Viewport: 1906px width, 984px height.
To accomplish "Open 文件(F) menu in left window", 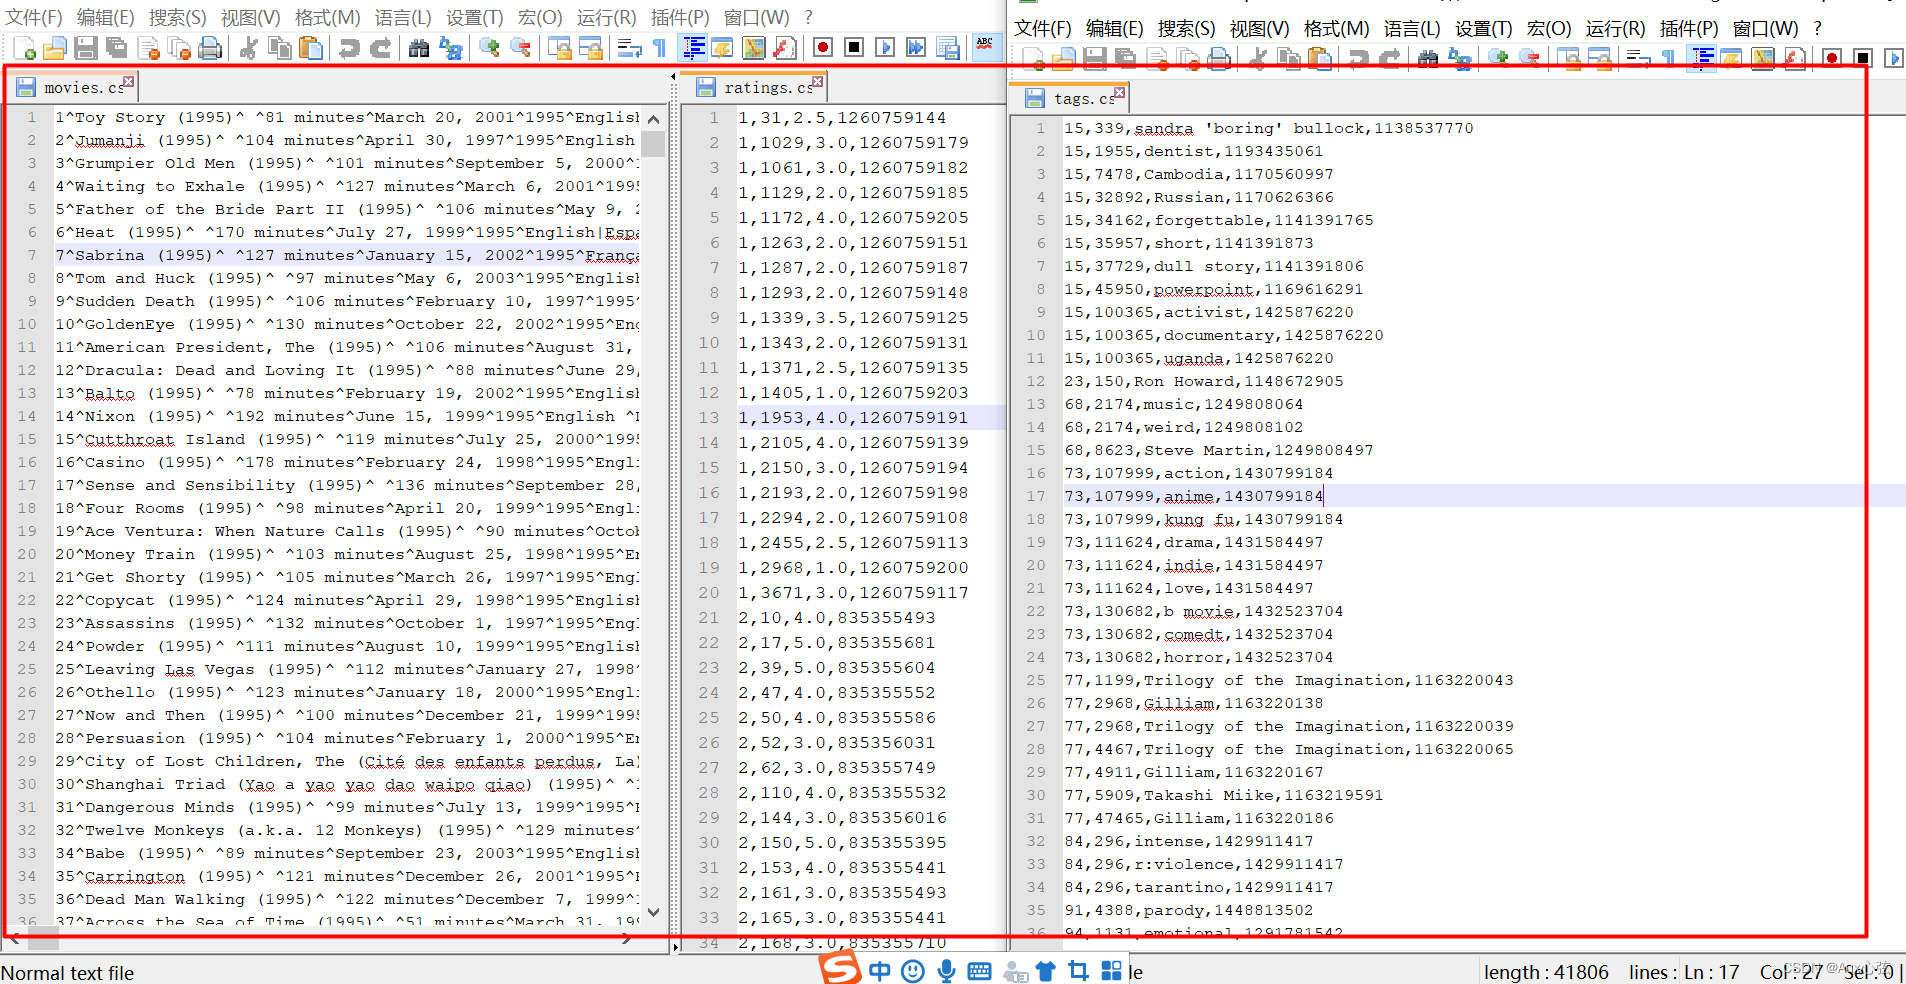I will click(x=33, y=17).
